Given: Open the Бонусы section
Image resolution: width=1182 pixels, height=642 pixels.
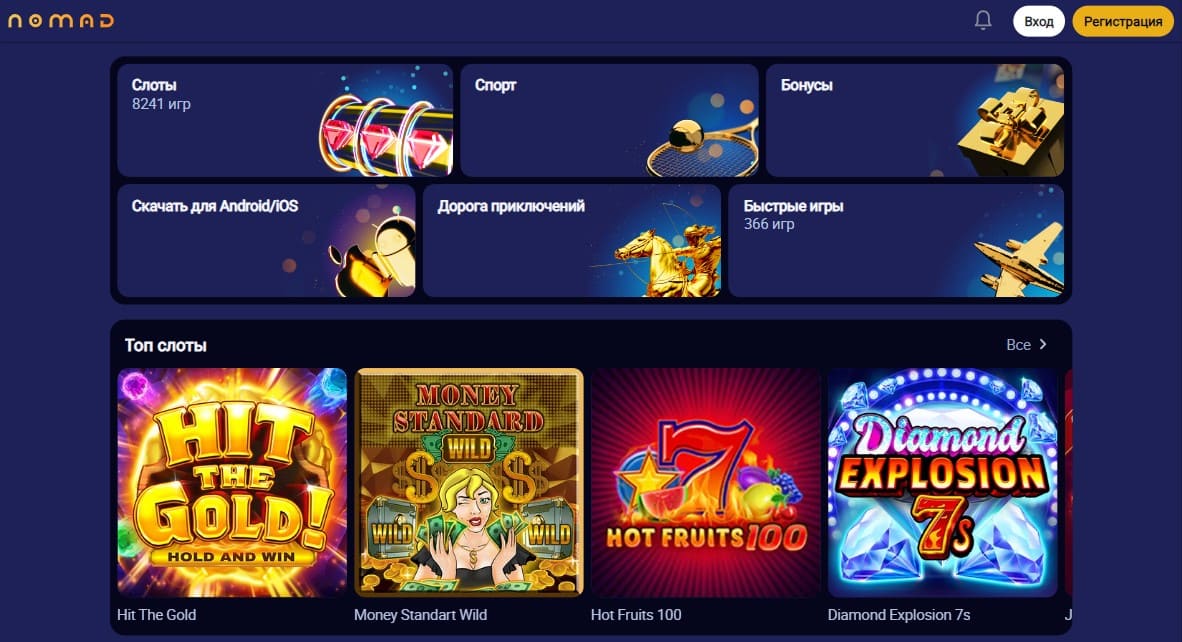Looking at the screenshot, I should click(x=914, y=120).
